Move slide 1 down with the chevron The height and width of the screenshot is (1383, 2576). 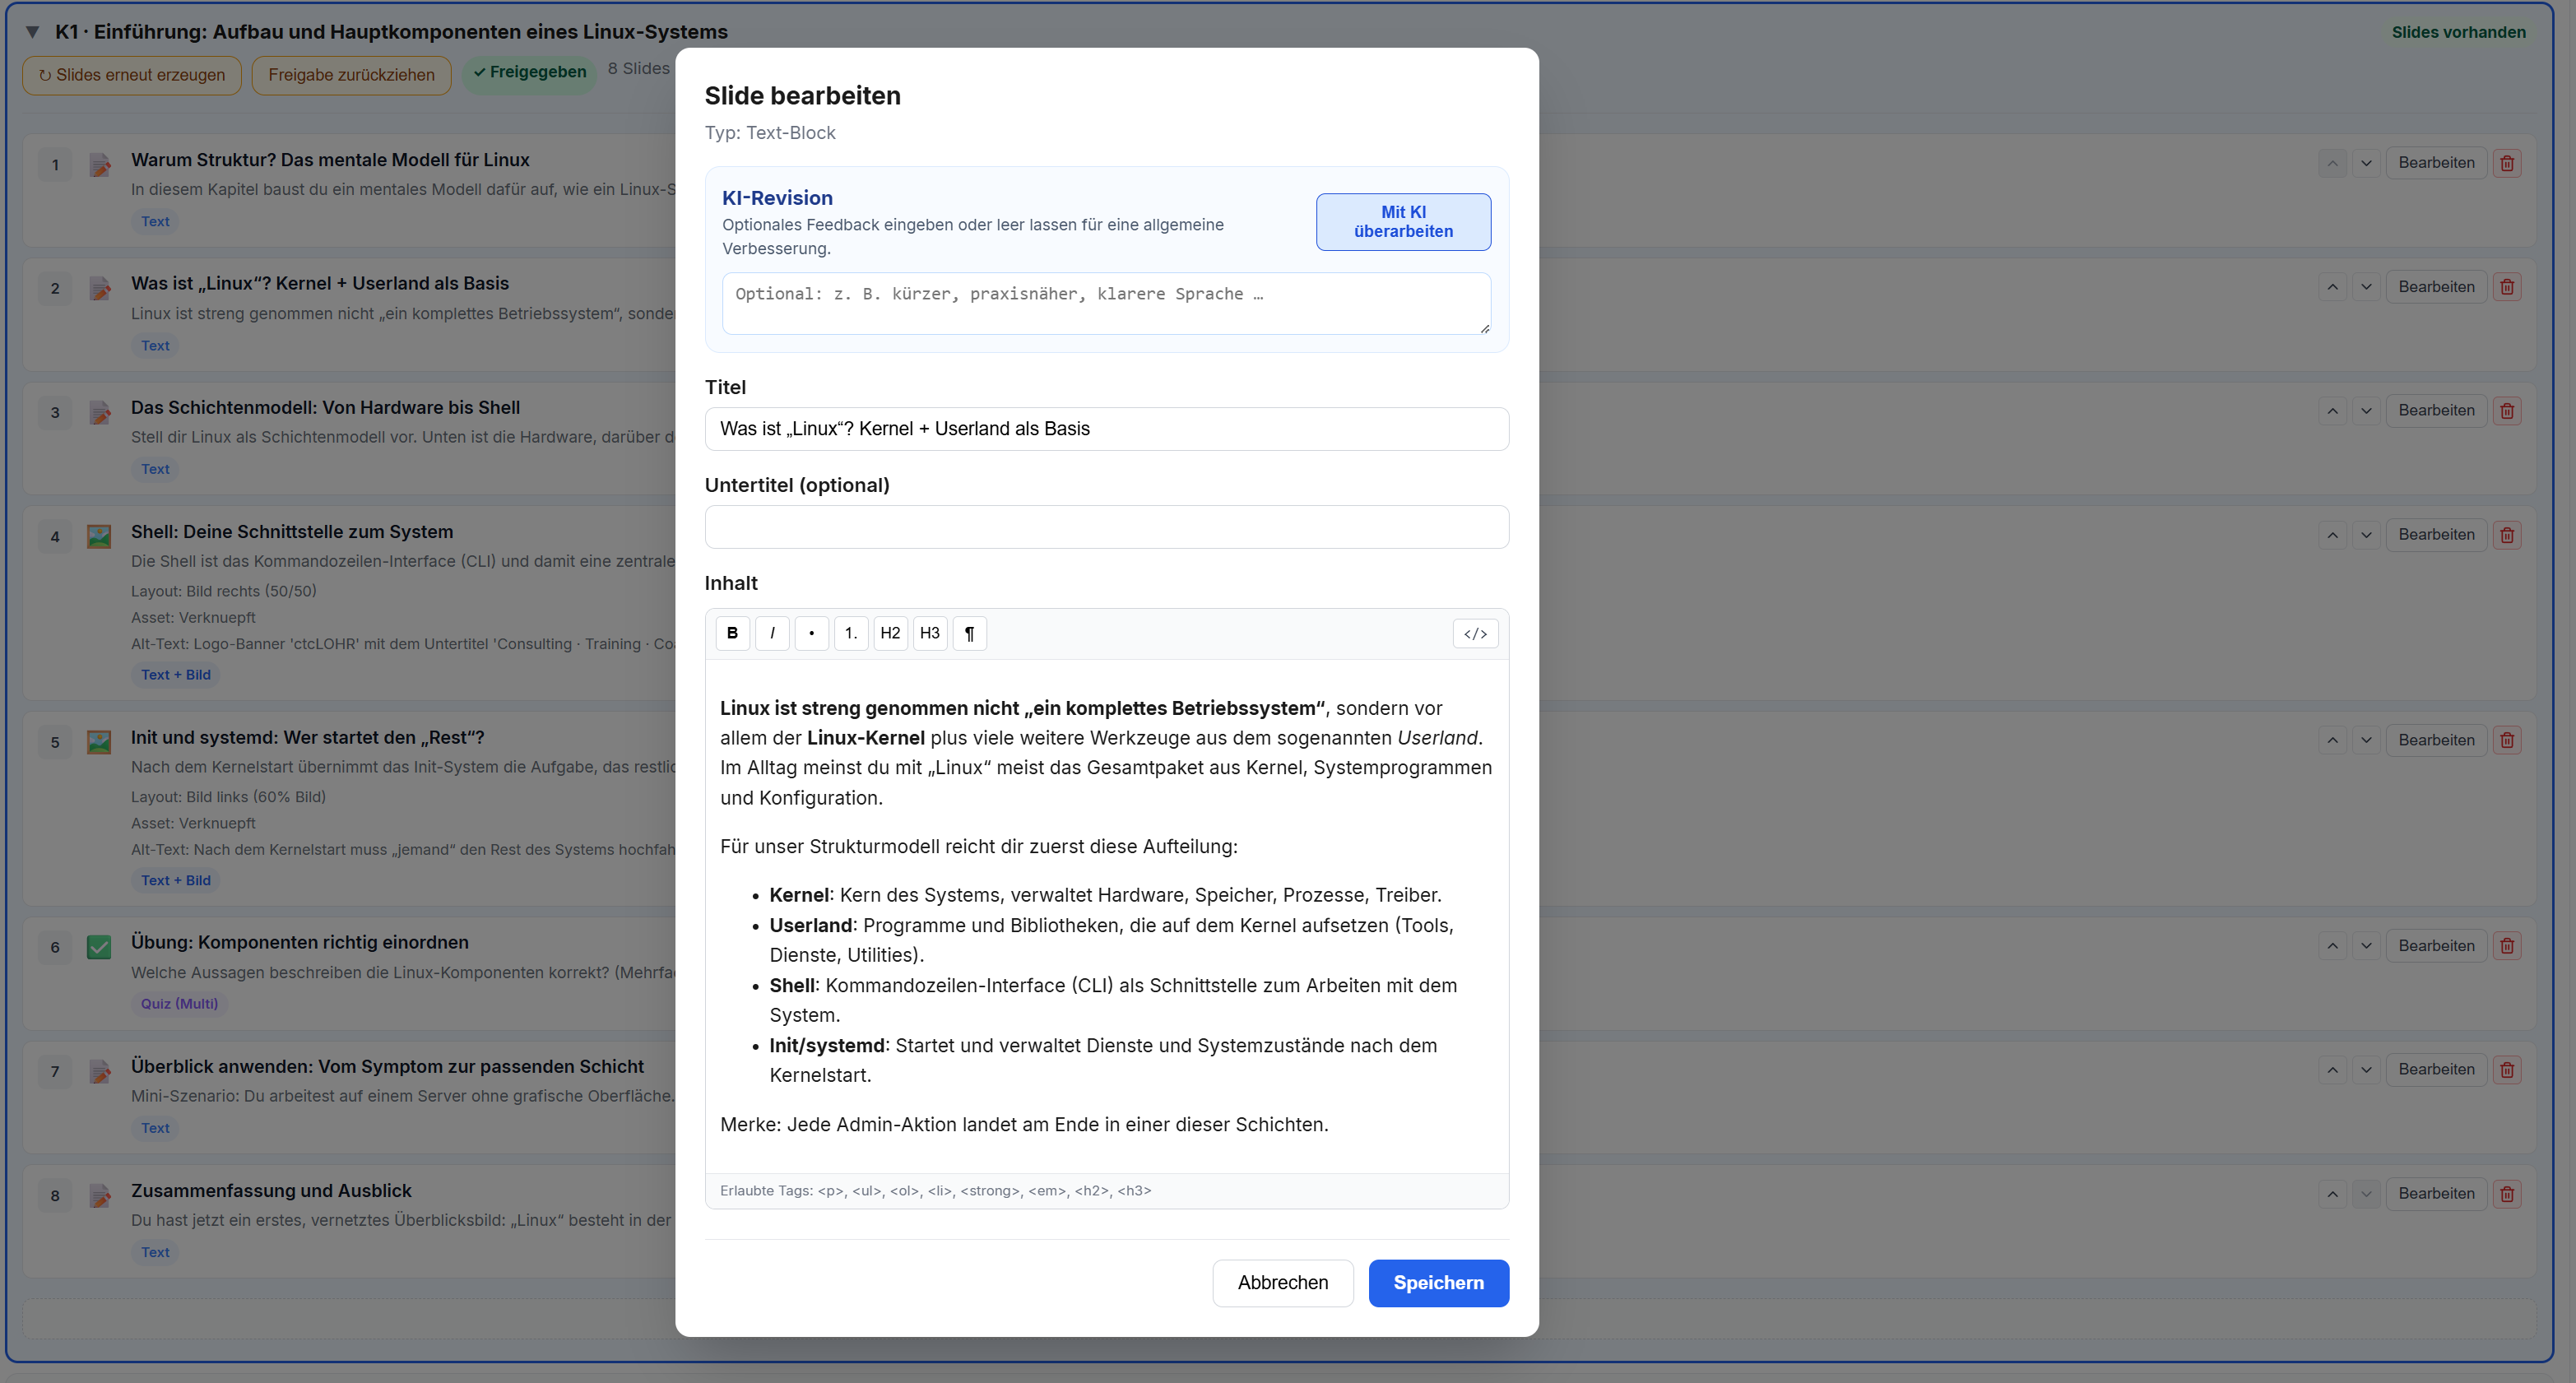click(2366, 162)
